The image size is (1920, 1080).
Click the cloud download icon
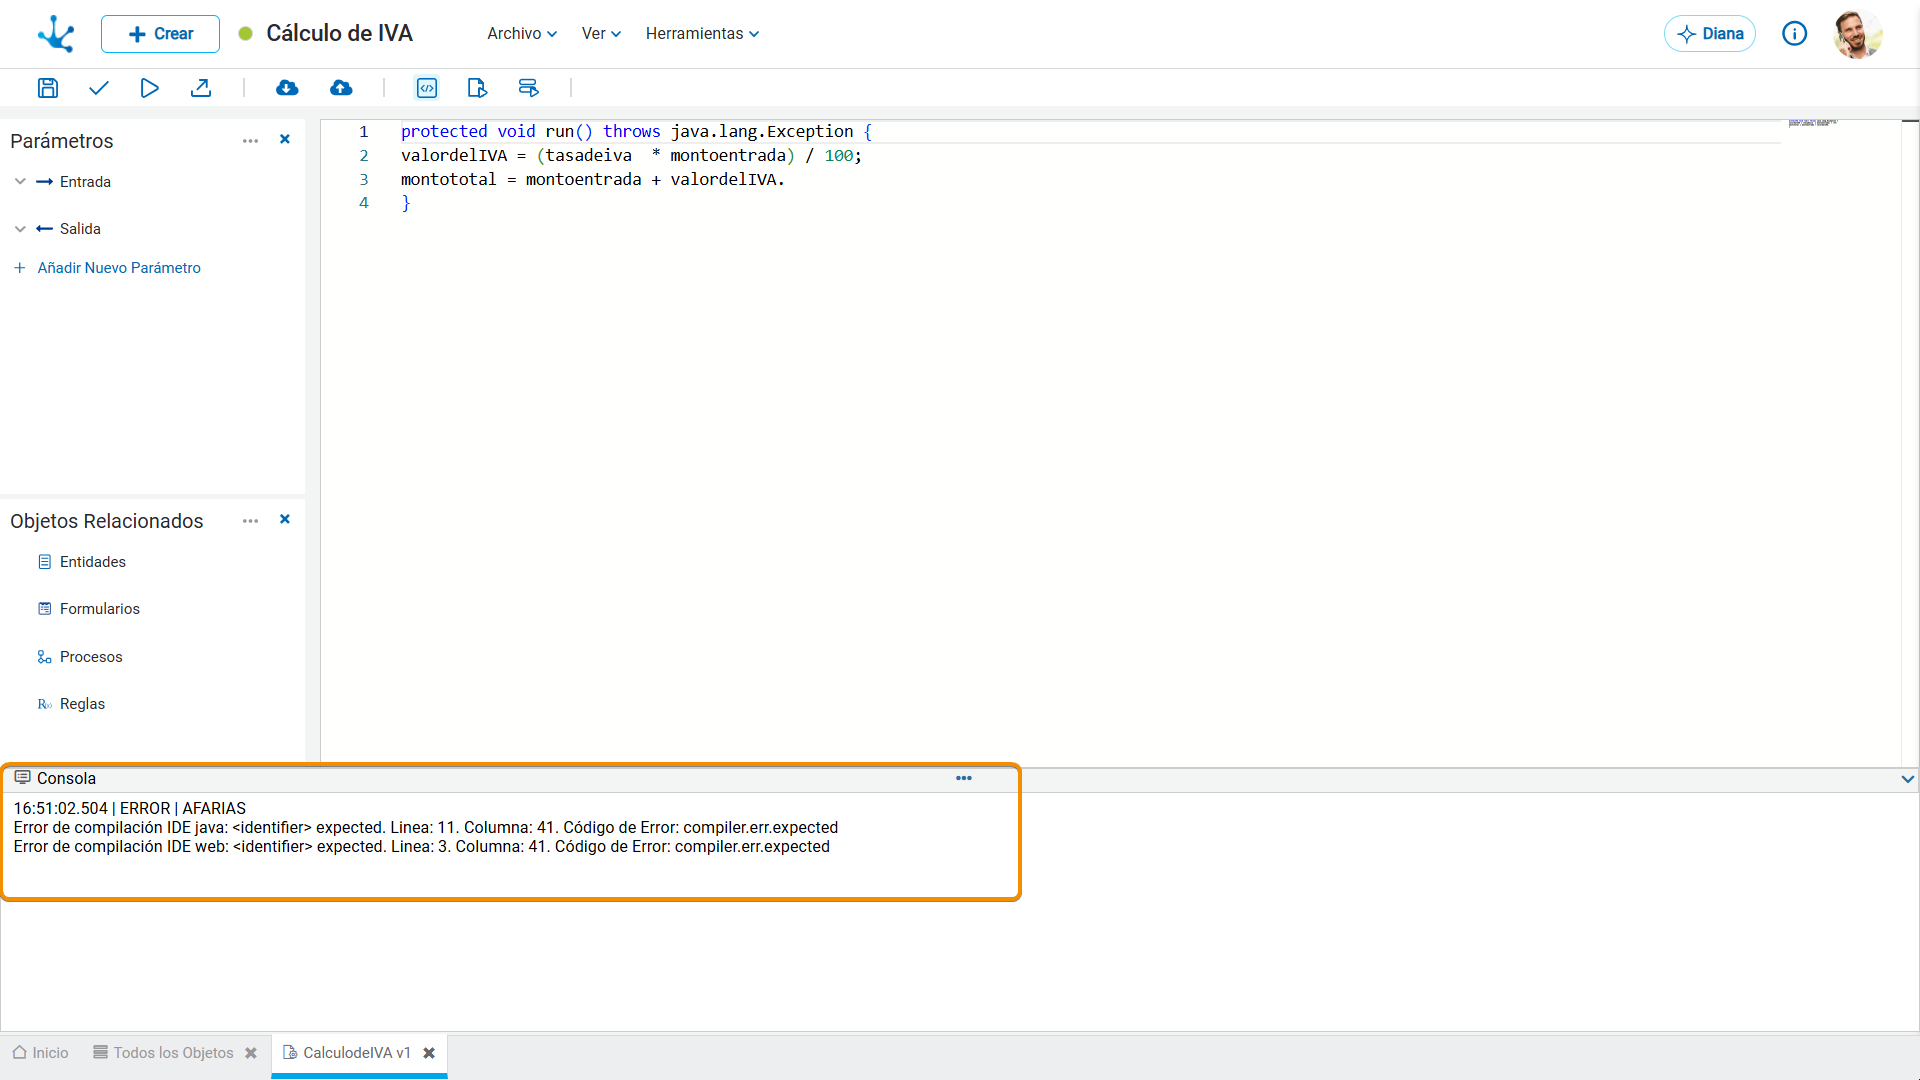point(287,88)
